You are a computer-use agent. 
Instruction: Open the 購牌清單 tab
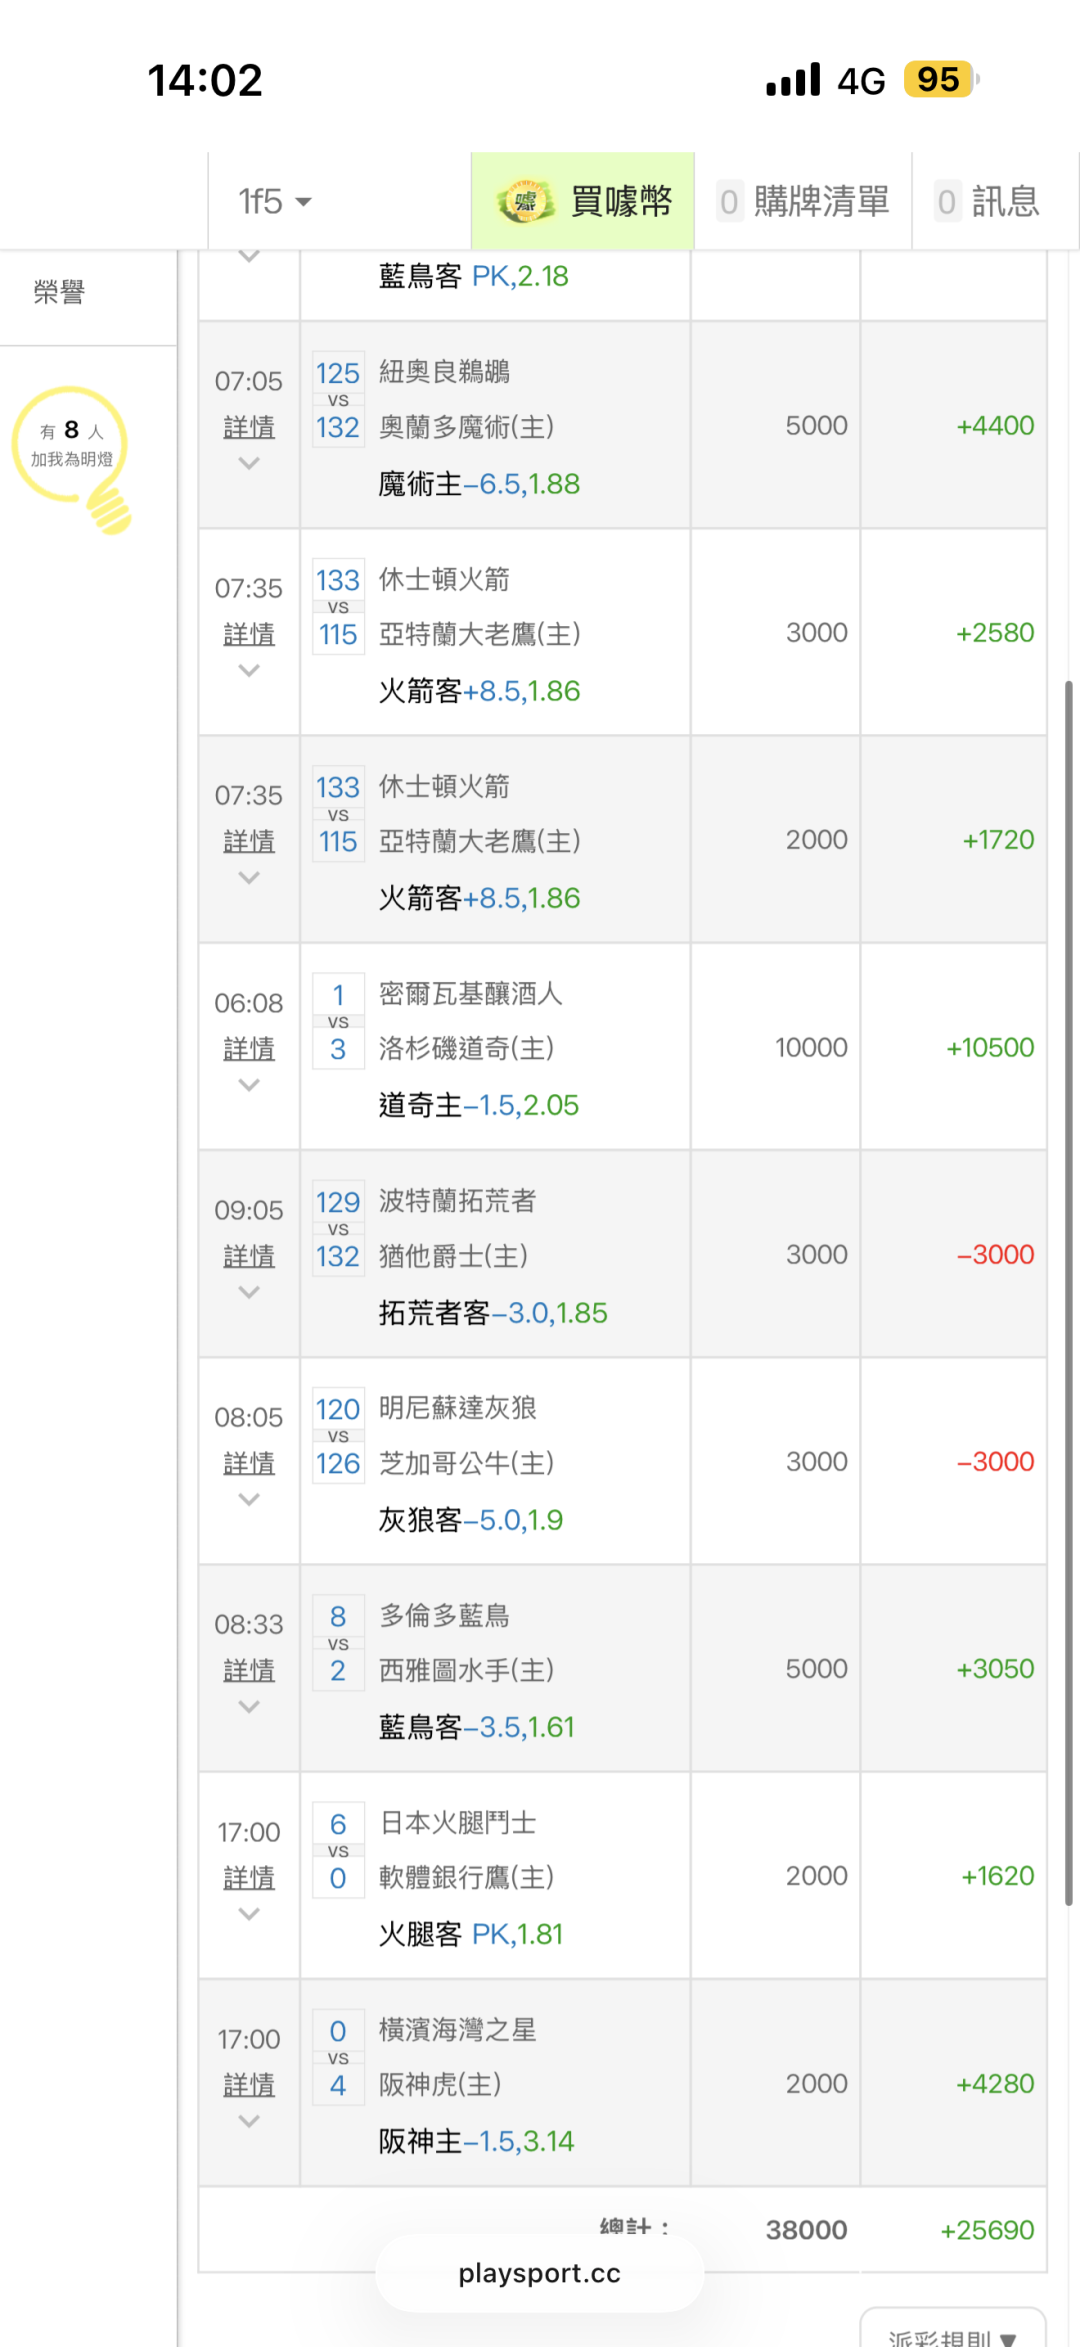click(804, 202)
